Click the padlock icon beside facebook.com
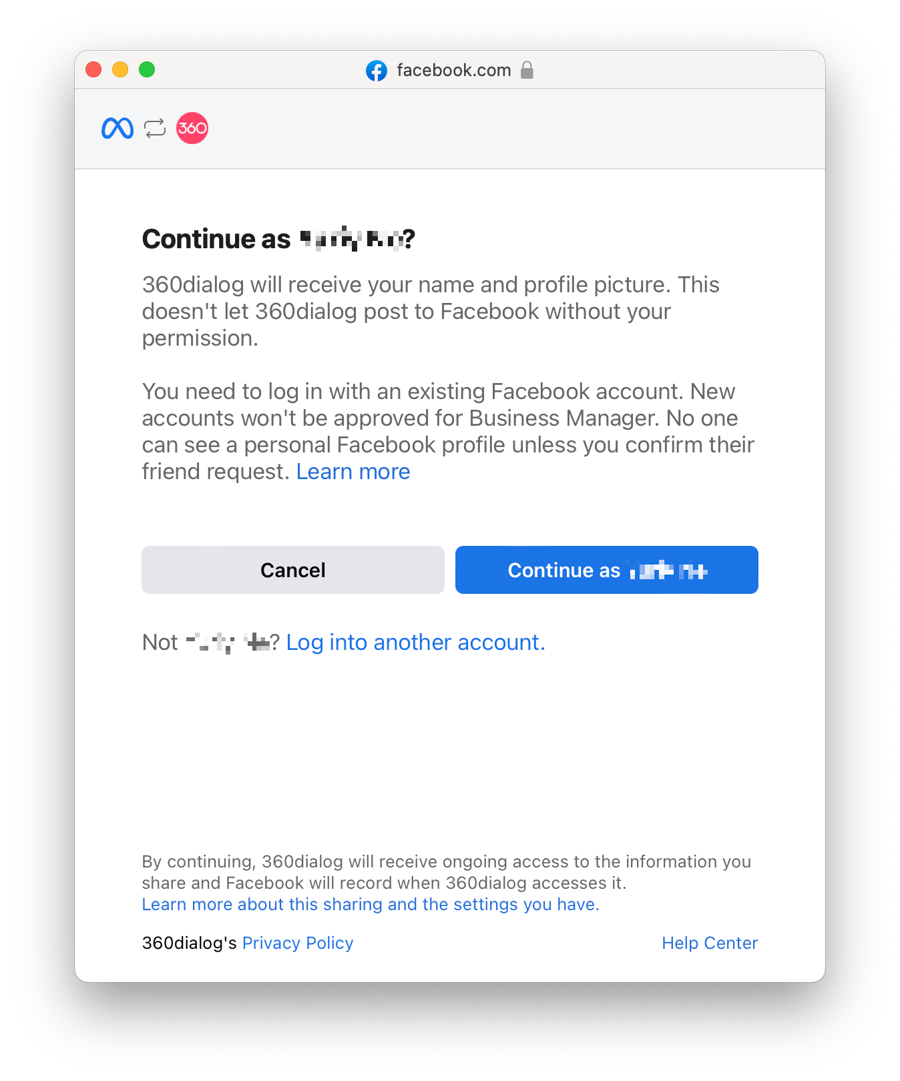This screenshot has height=1081, width=900. (x=527, y=70)
